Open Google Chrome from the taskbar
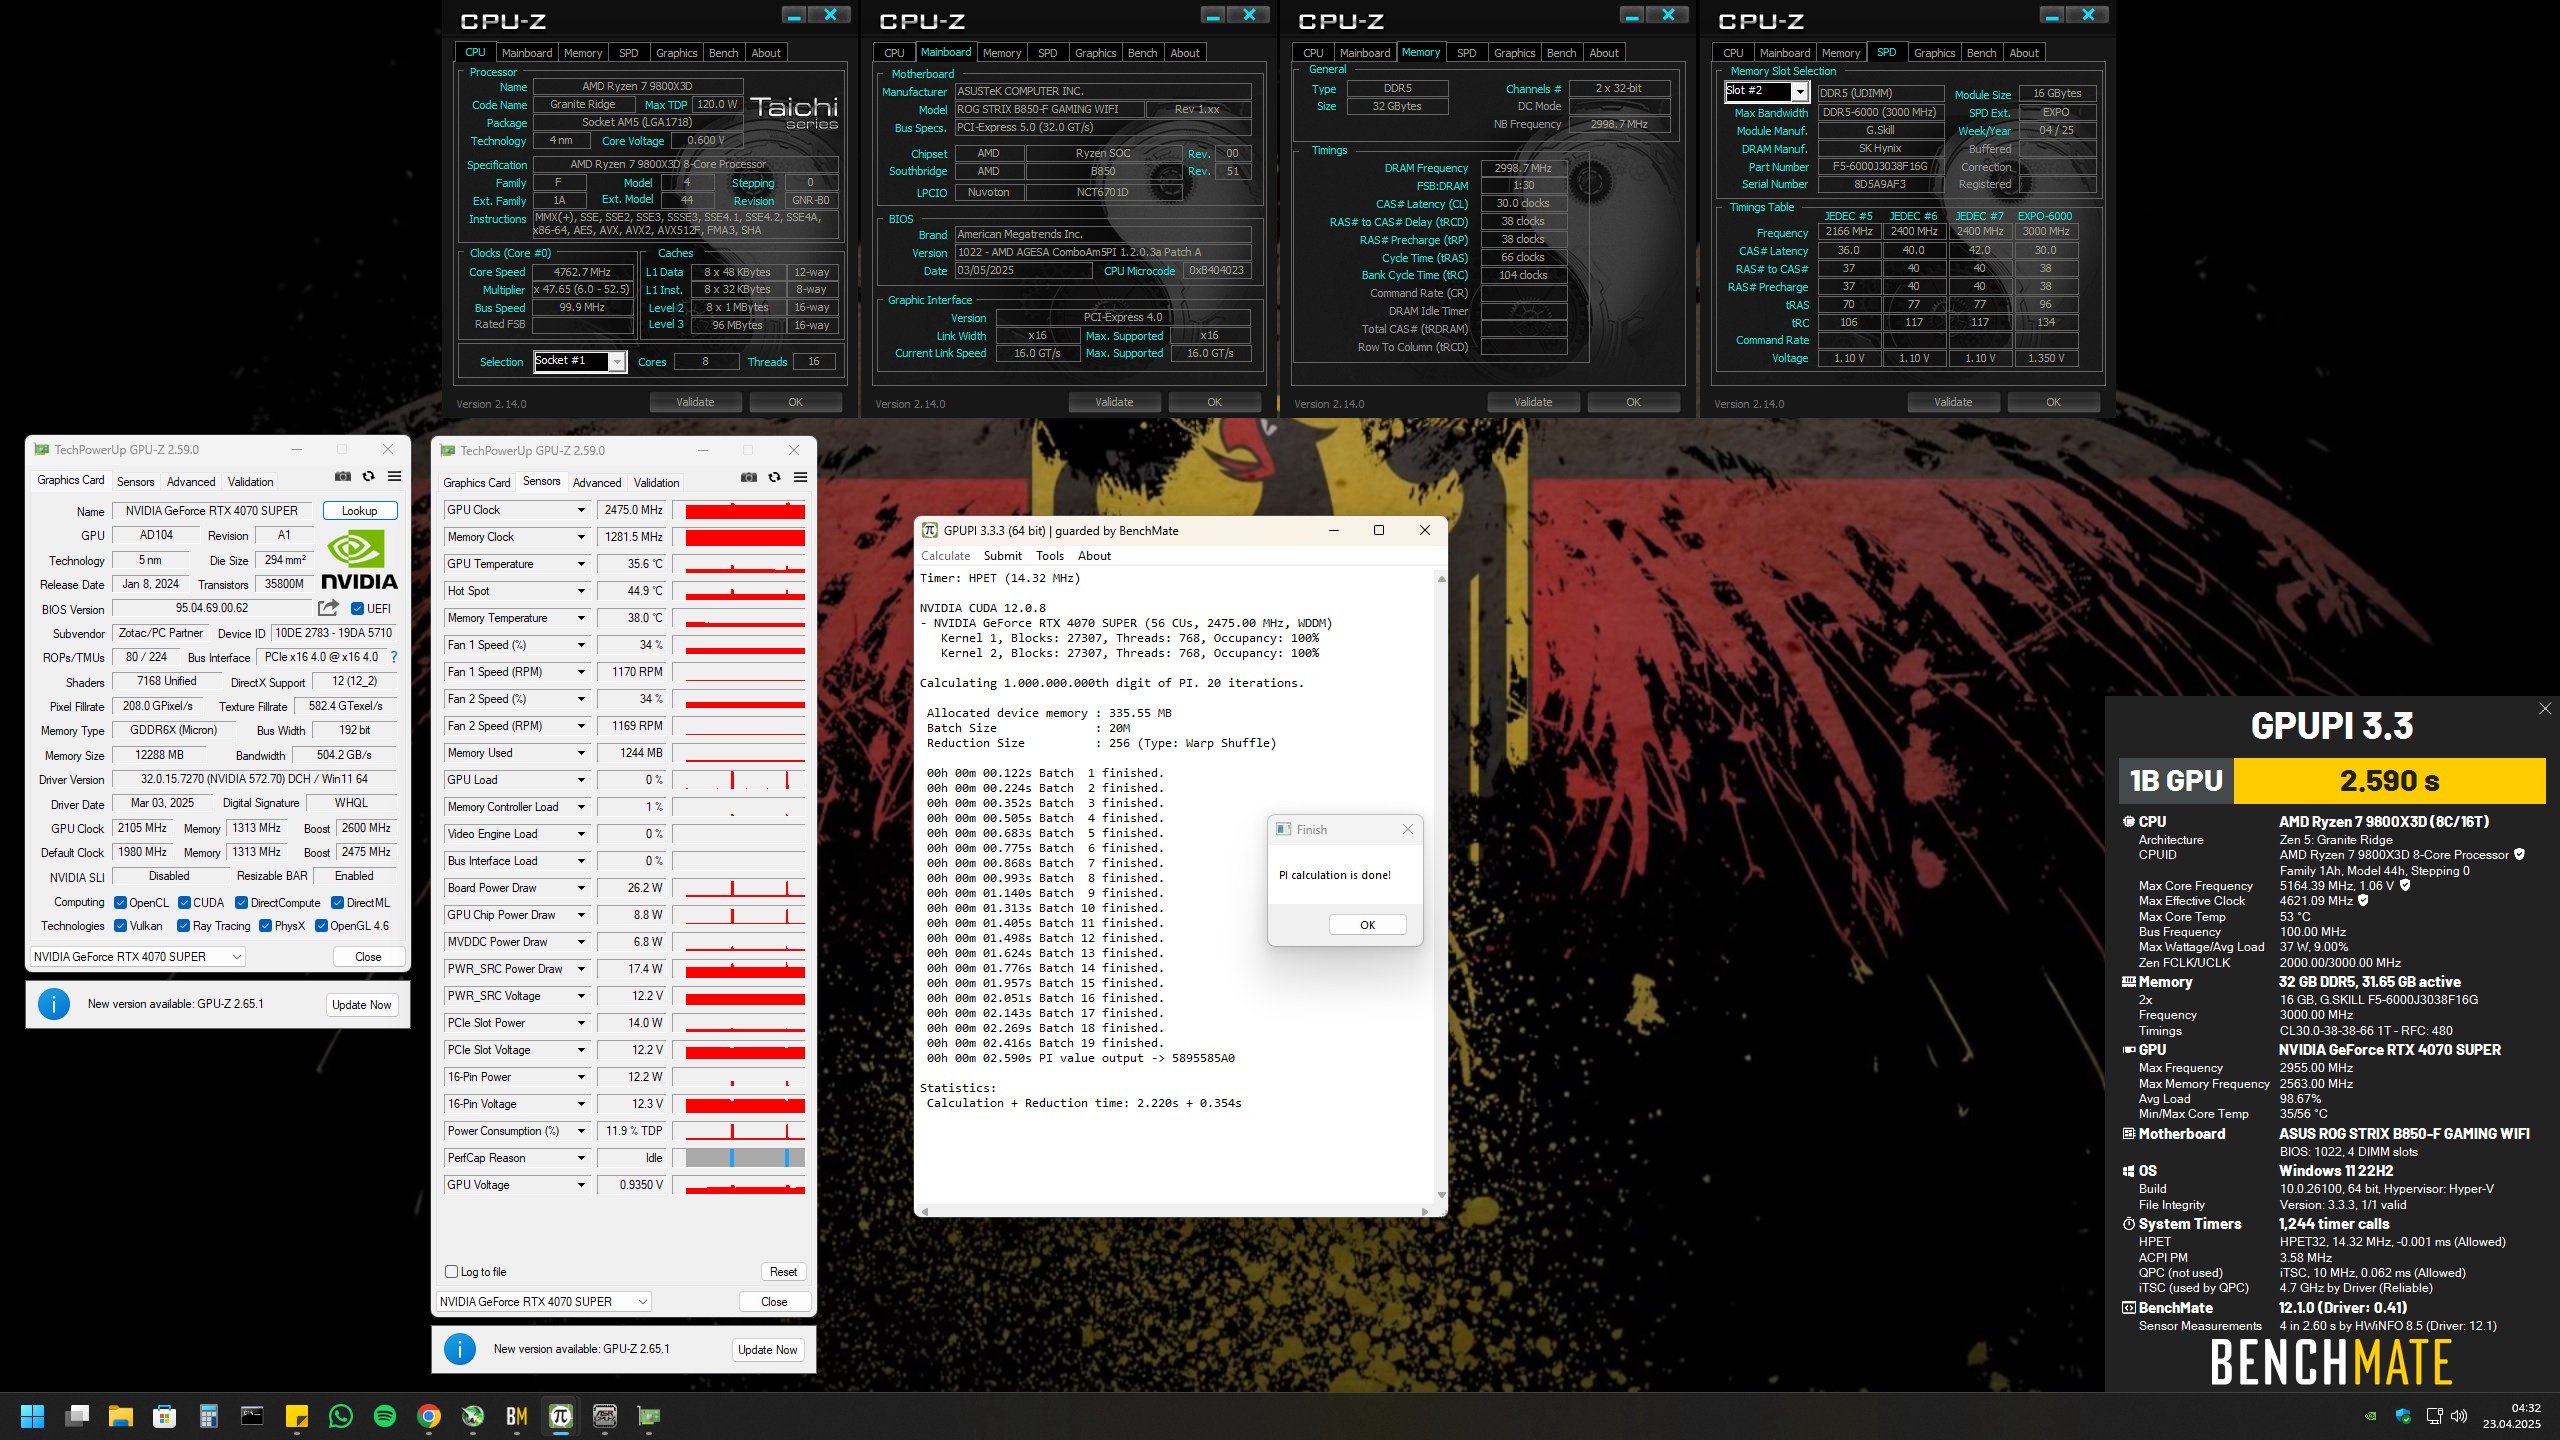 click(429, 1416)
